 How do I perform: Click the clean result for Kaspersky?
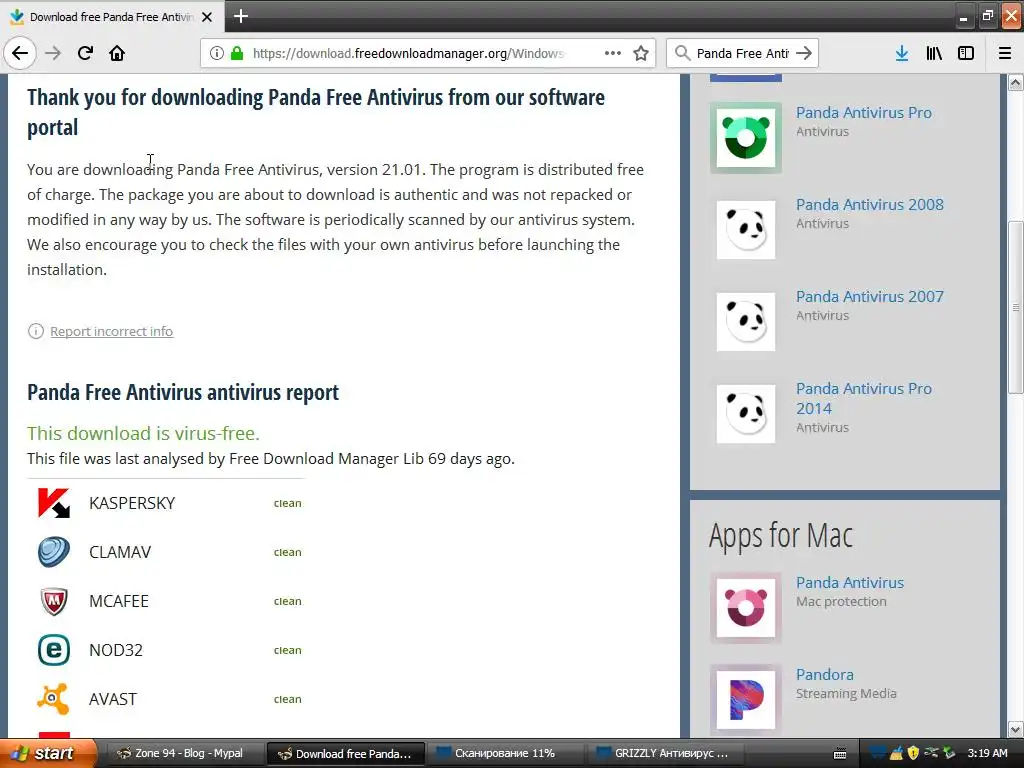coord(287,504)
